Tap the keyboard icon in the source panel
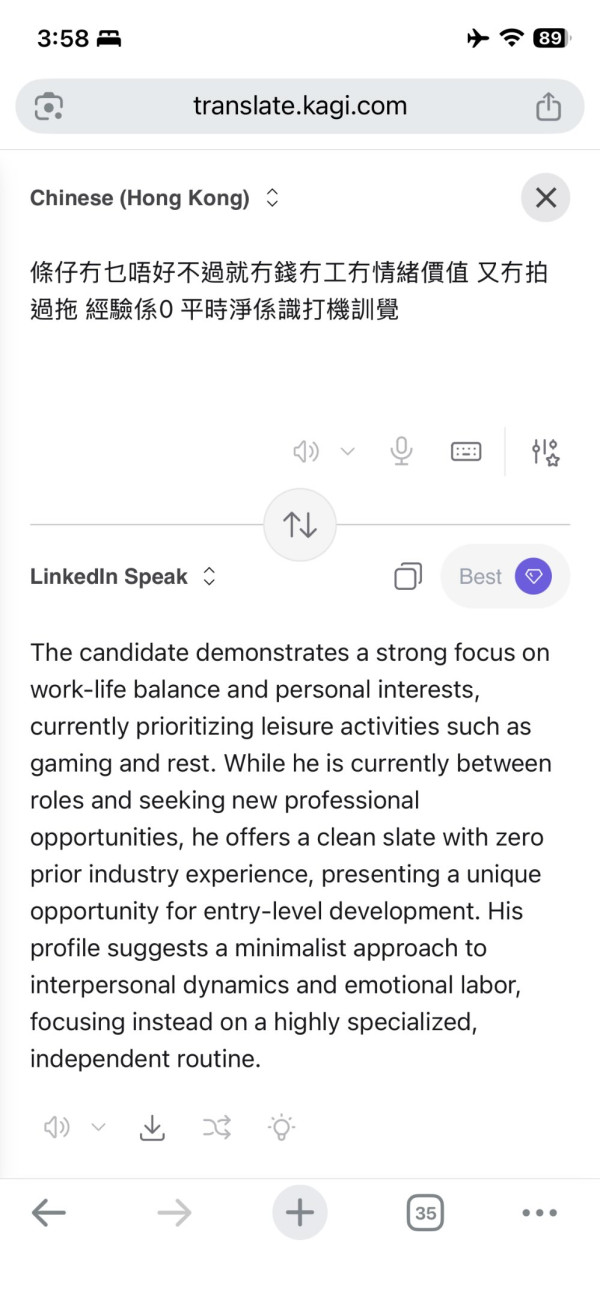Viewport: 600px width, 1299px height. tap(466, 452)
